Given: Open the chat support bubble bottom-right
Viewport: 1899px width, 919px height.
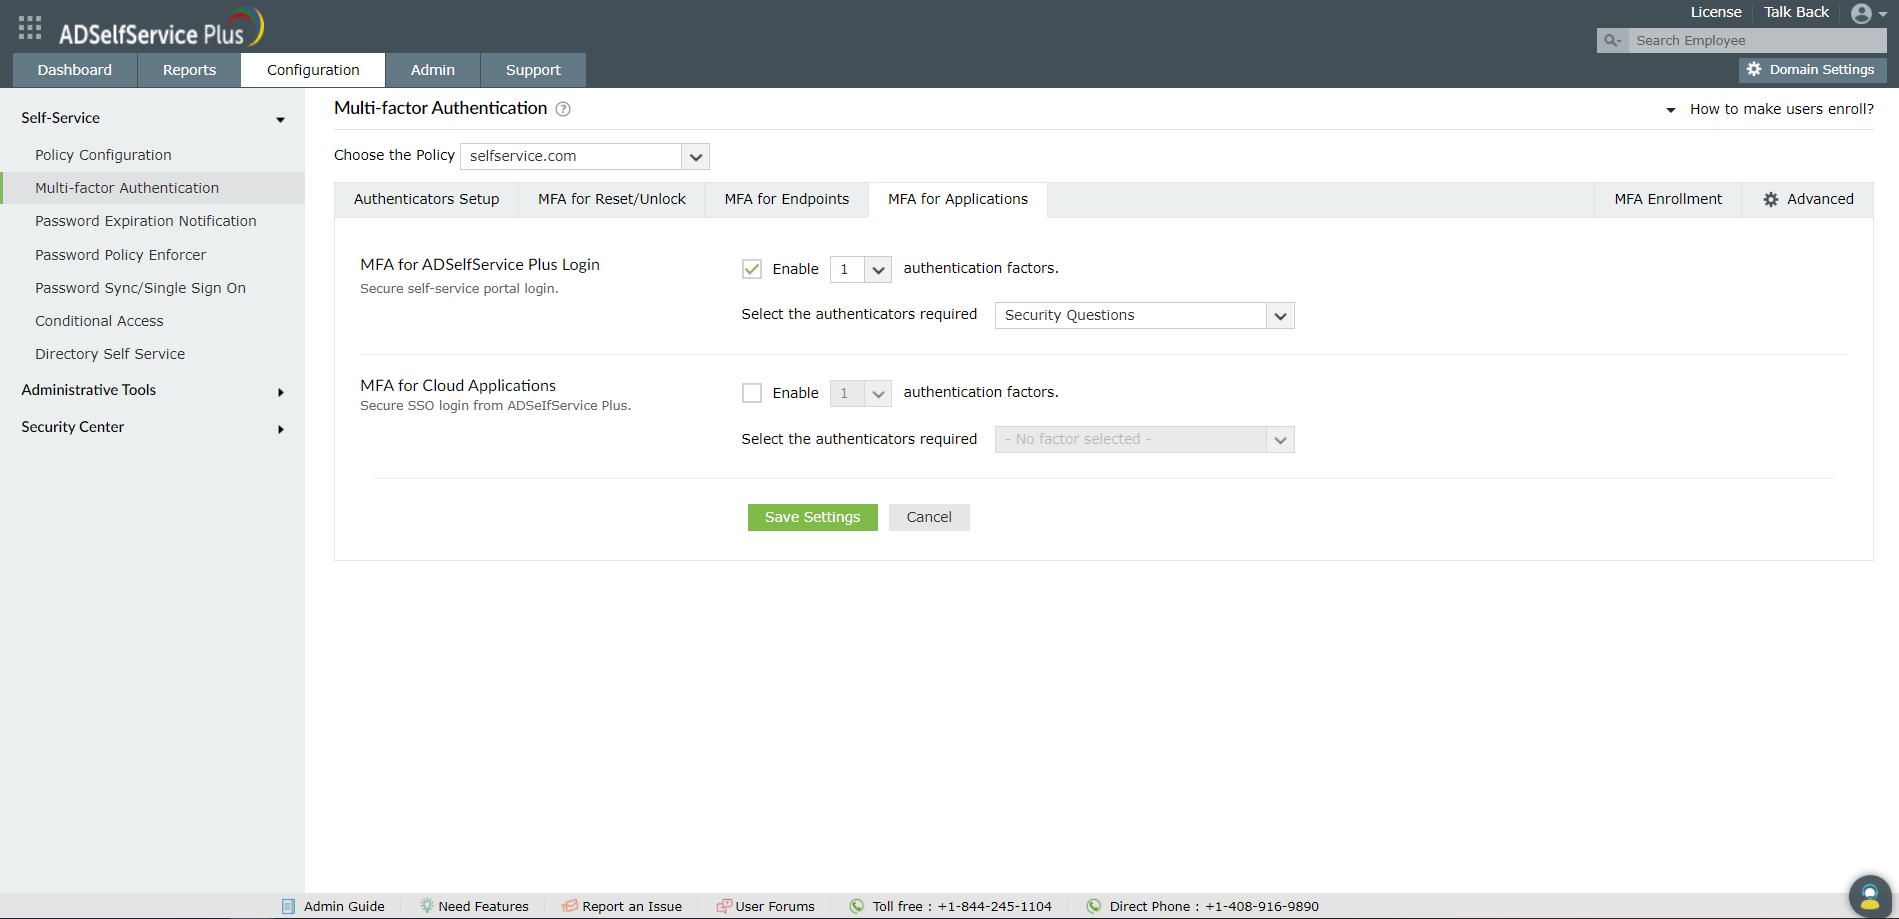Looking at the screenshot, I should [1869, 897].
